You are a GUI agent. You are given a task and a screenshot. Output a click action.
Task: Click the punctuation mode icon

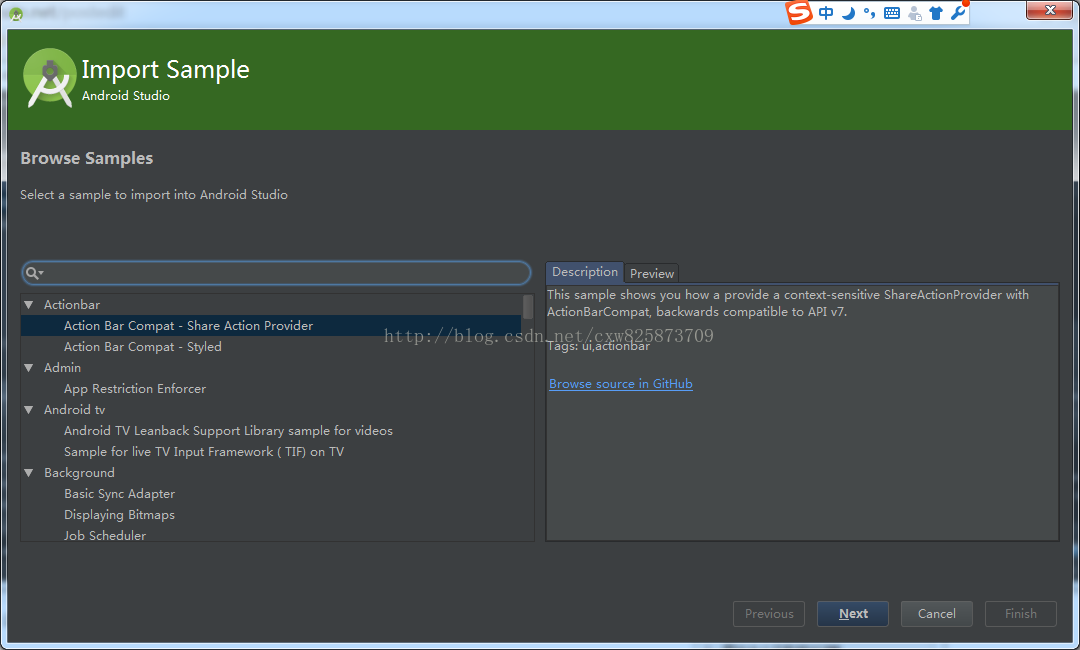[870, 13]
